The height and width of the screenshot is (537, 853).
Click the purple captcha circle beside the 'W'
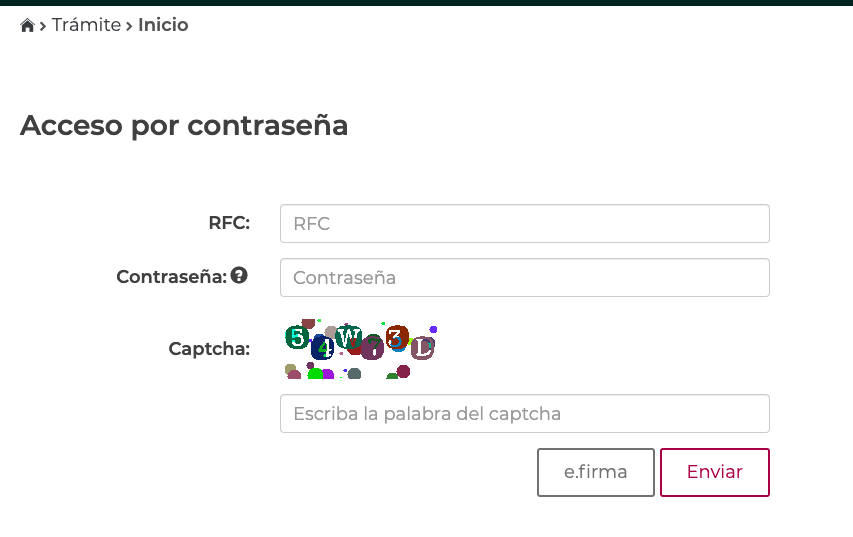pyautogui.click(x=373, y=347)
